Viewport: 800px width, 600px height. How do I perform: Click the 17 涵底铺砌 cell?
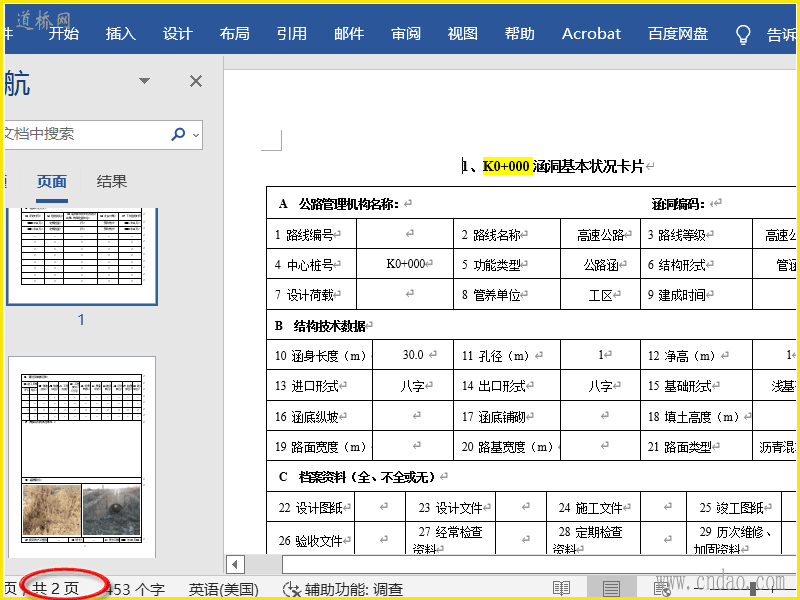507,416
